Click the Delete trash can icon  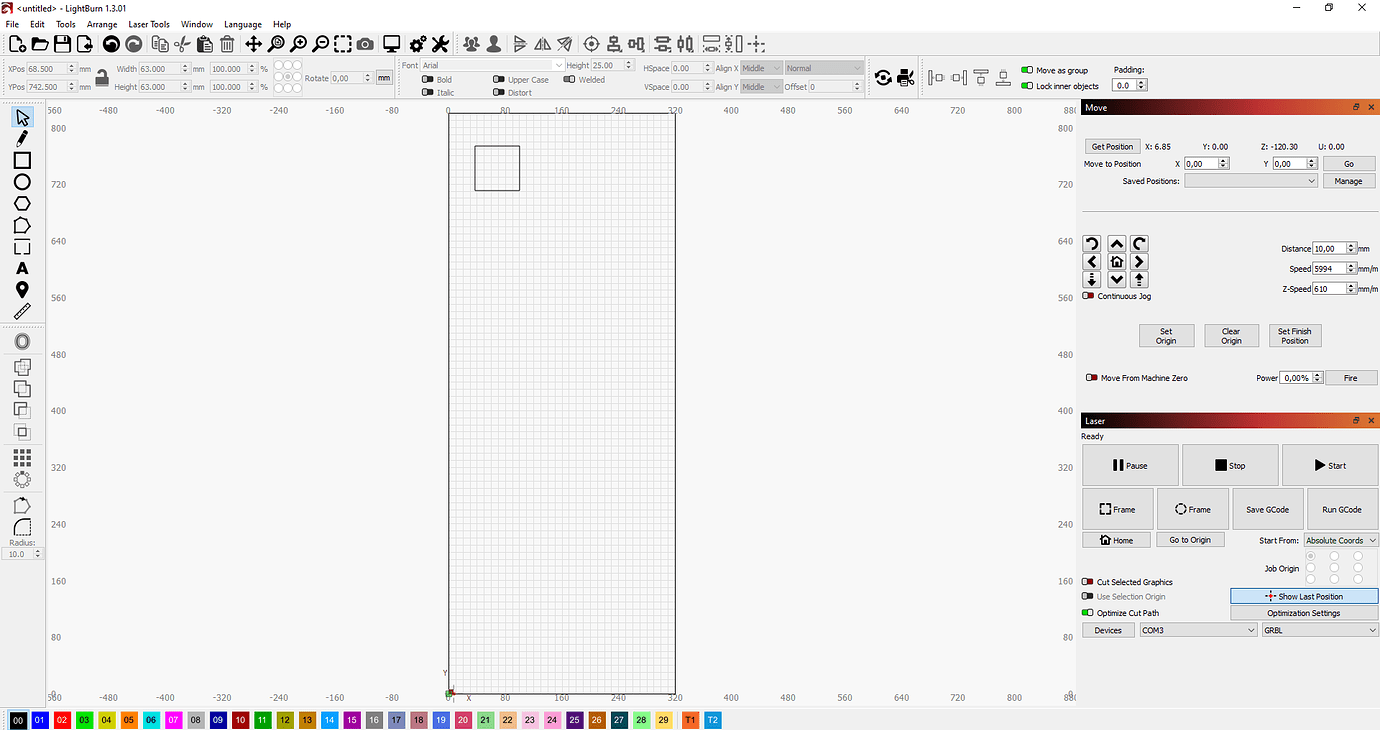[227, 44]
